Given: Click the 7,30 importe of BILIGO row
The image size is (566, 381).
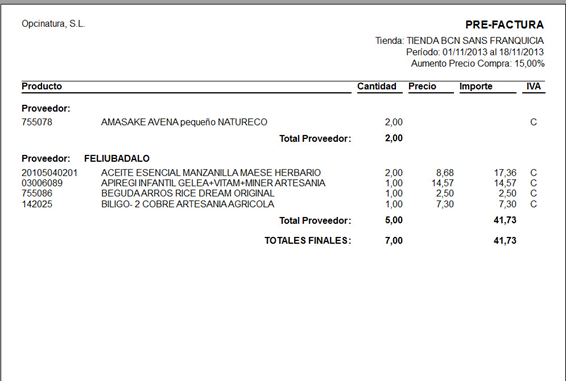Looking at the screenshot, I should [508, 204].
